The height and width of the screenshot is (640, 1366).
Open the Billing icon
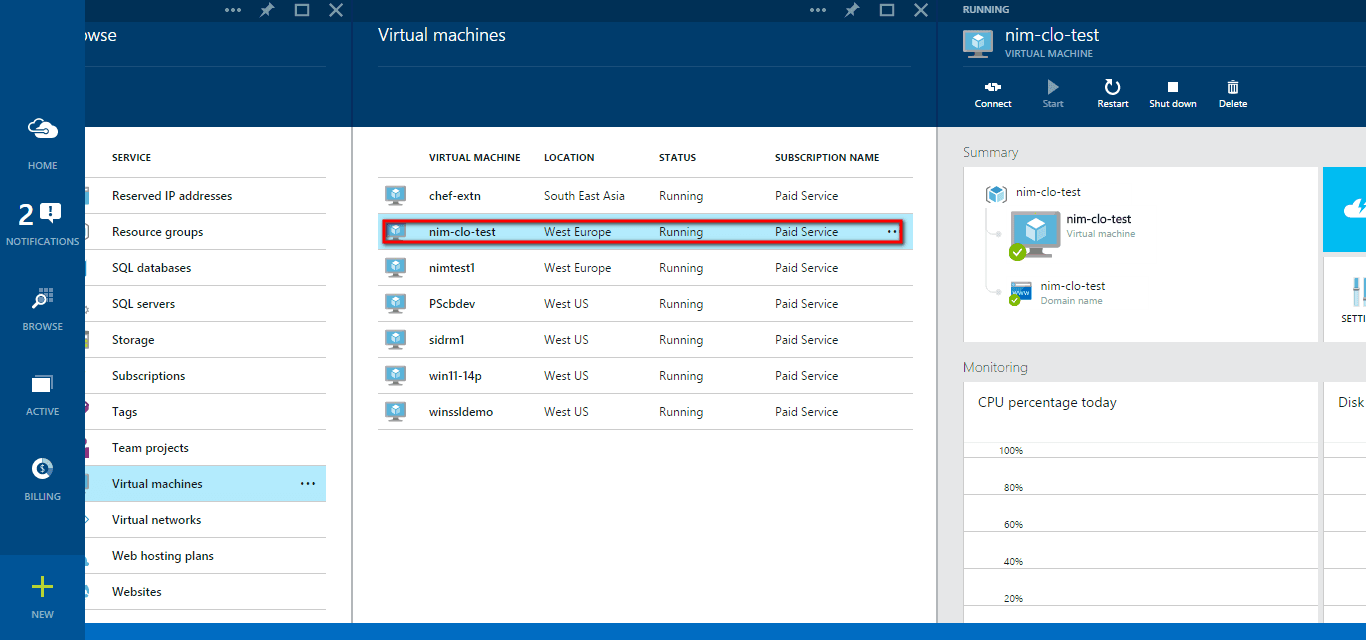pos(42,469)
